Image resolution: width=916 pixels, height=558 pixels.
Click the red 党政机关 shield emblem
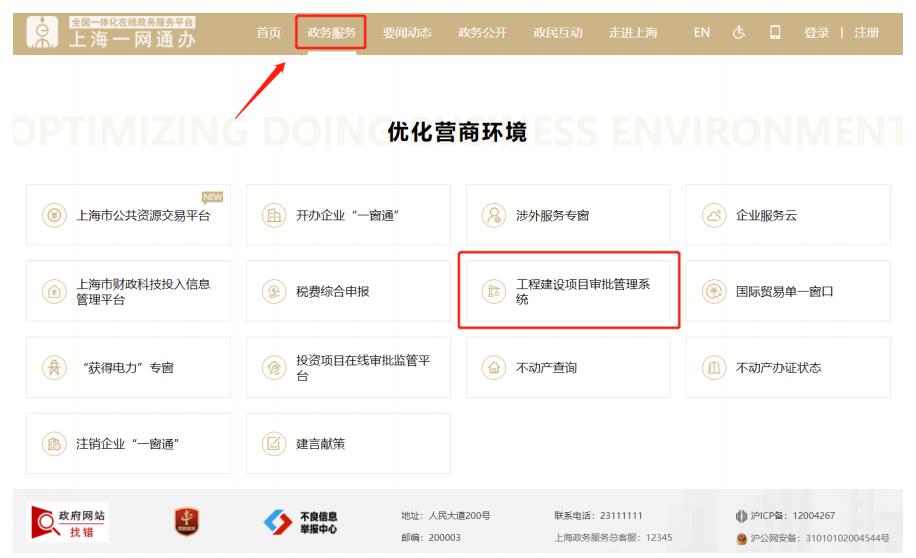187,521
